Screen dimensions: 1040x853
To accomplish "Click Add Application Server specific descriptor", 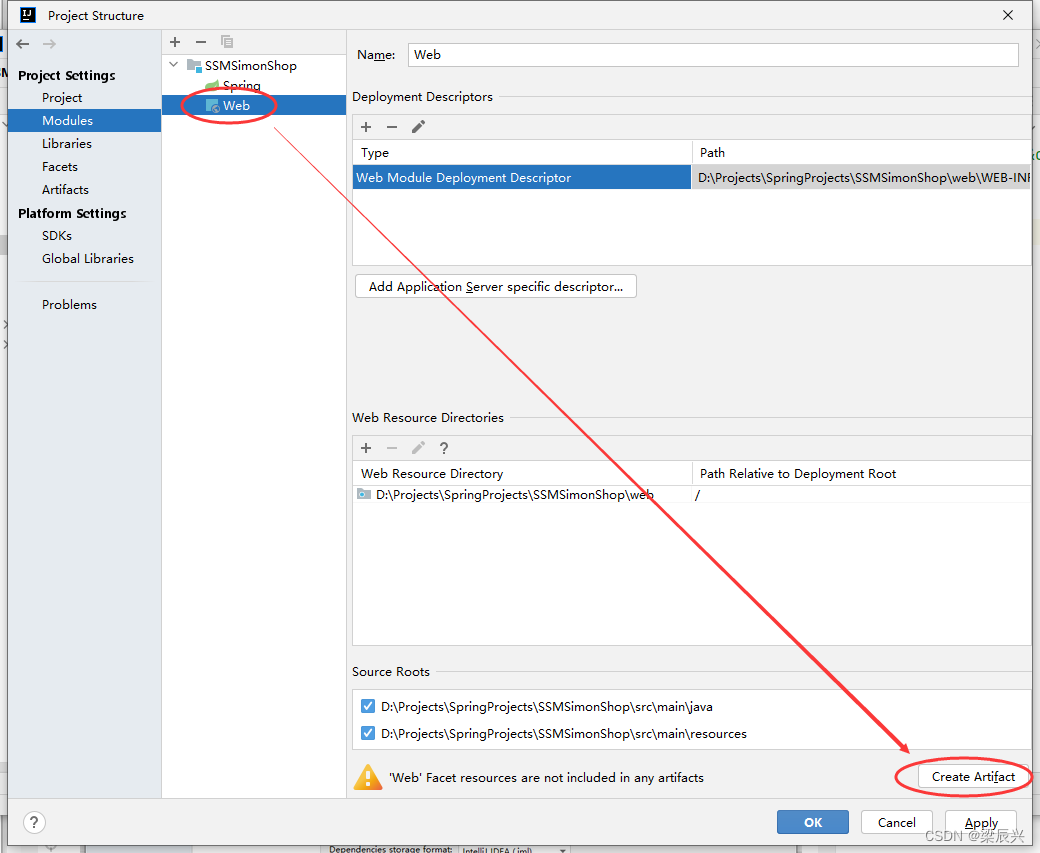I will 495,287.
